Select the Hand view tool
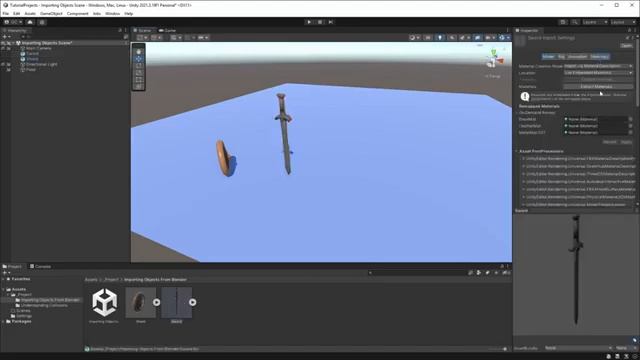 139,51
